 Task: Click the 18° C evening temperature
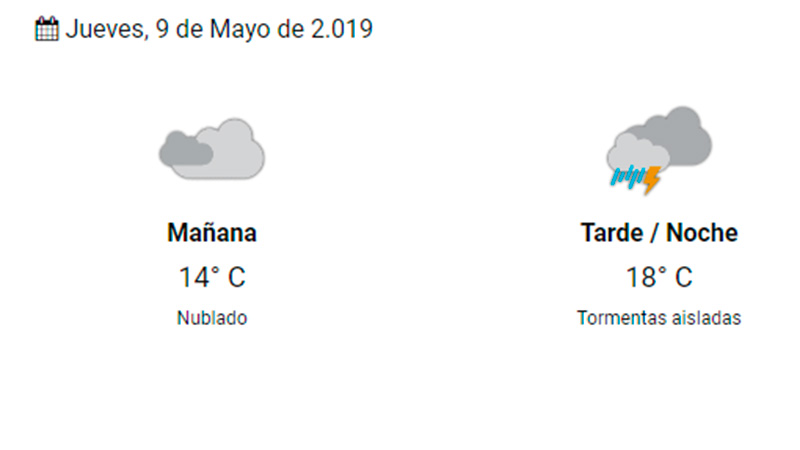click(659, 278)
